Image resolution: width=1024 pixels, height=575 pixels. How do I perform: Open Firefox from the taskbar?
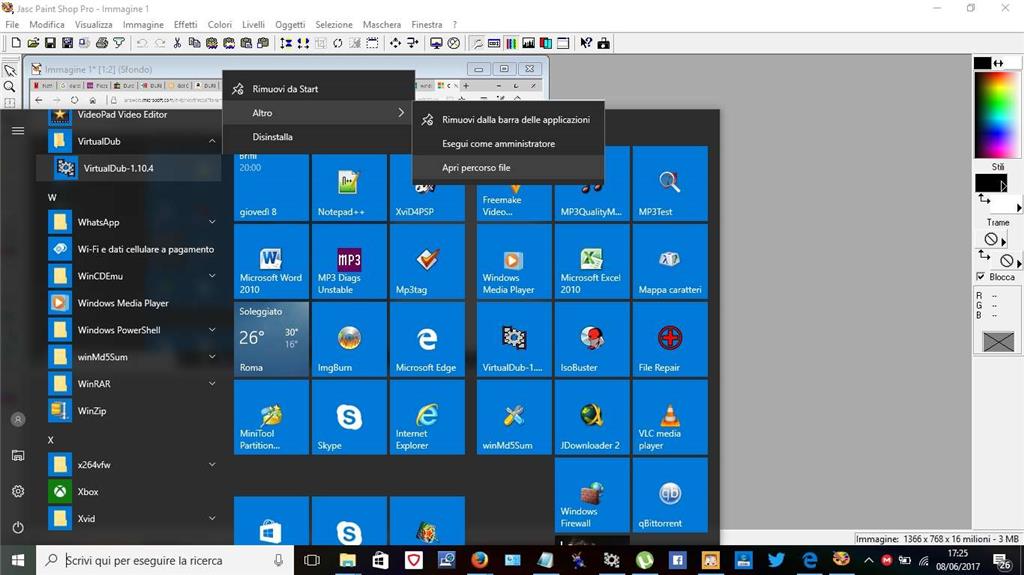[479, 560]
